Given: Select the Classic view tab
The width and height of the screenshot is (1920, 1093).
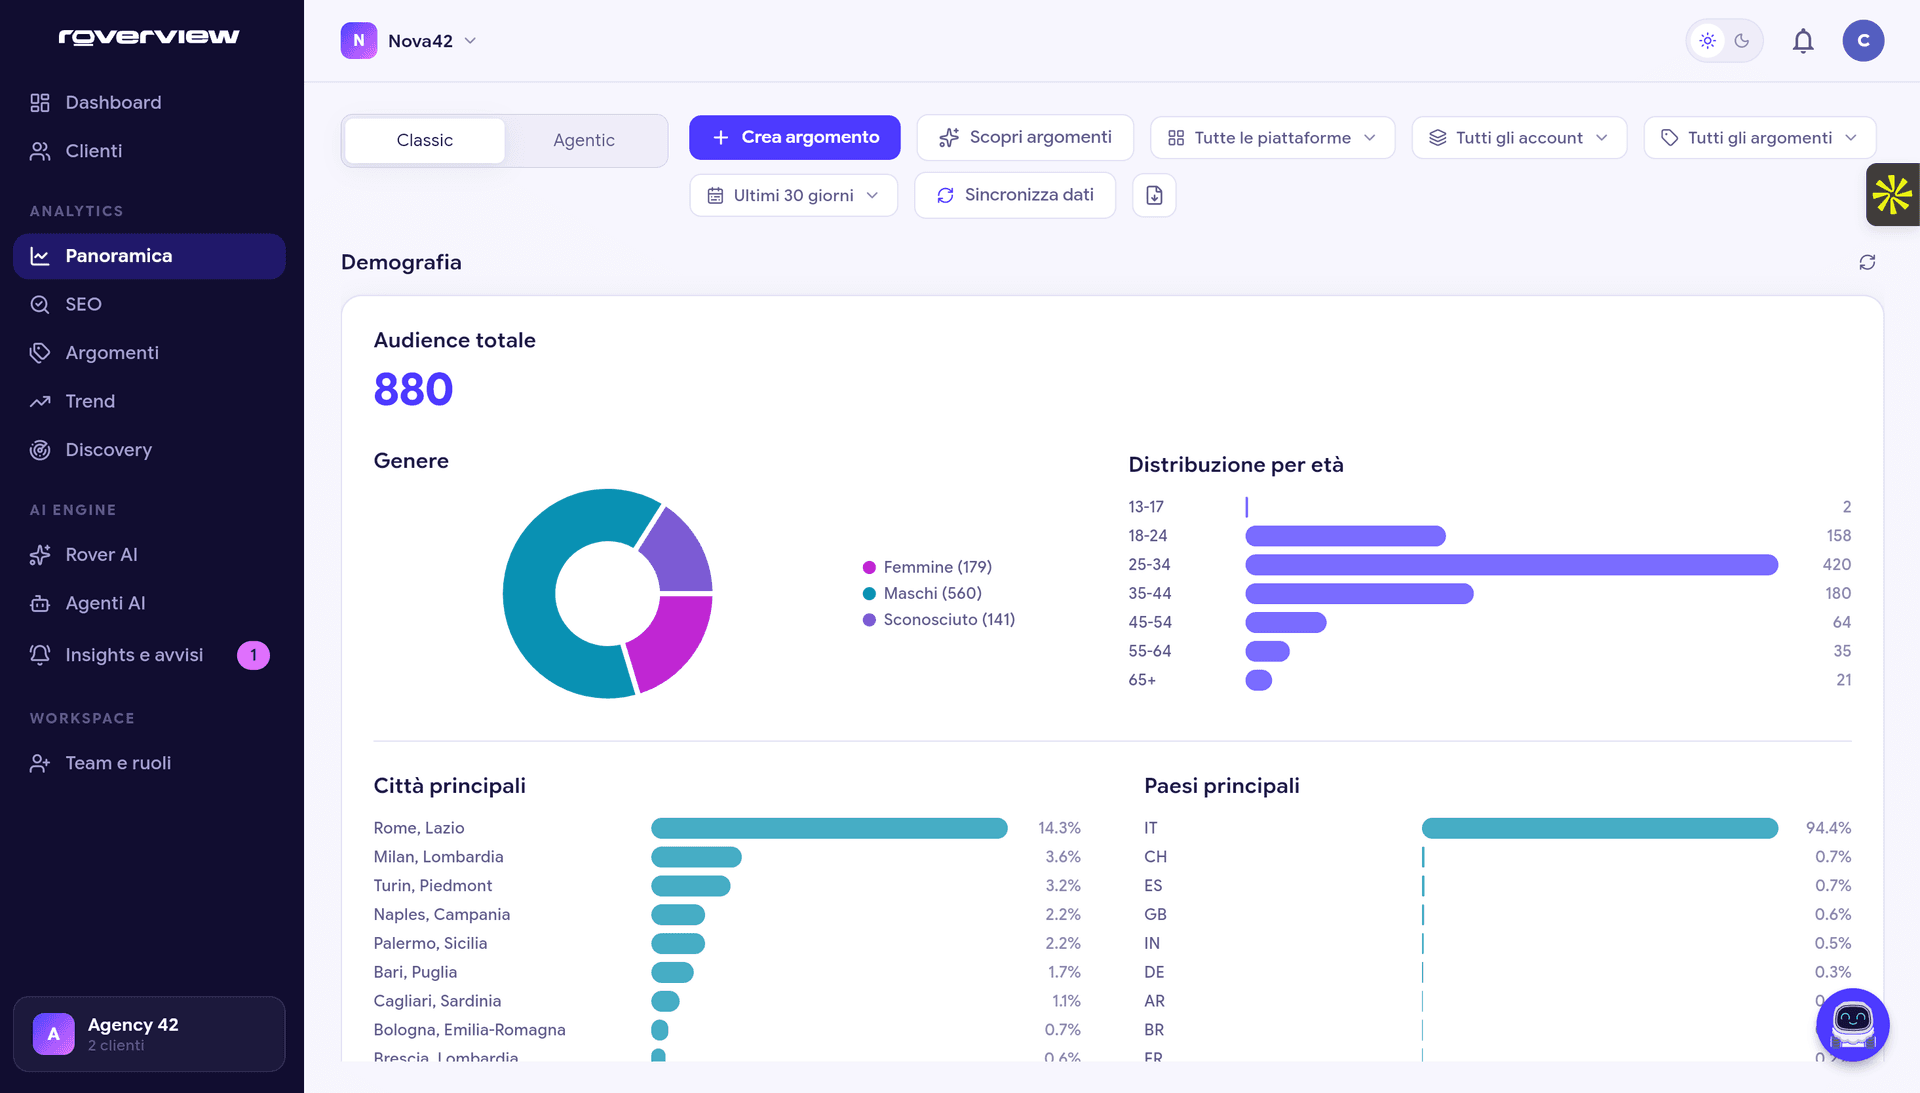Looking at the screenshot, I should coord(425,141).
